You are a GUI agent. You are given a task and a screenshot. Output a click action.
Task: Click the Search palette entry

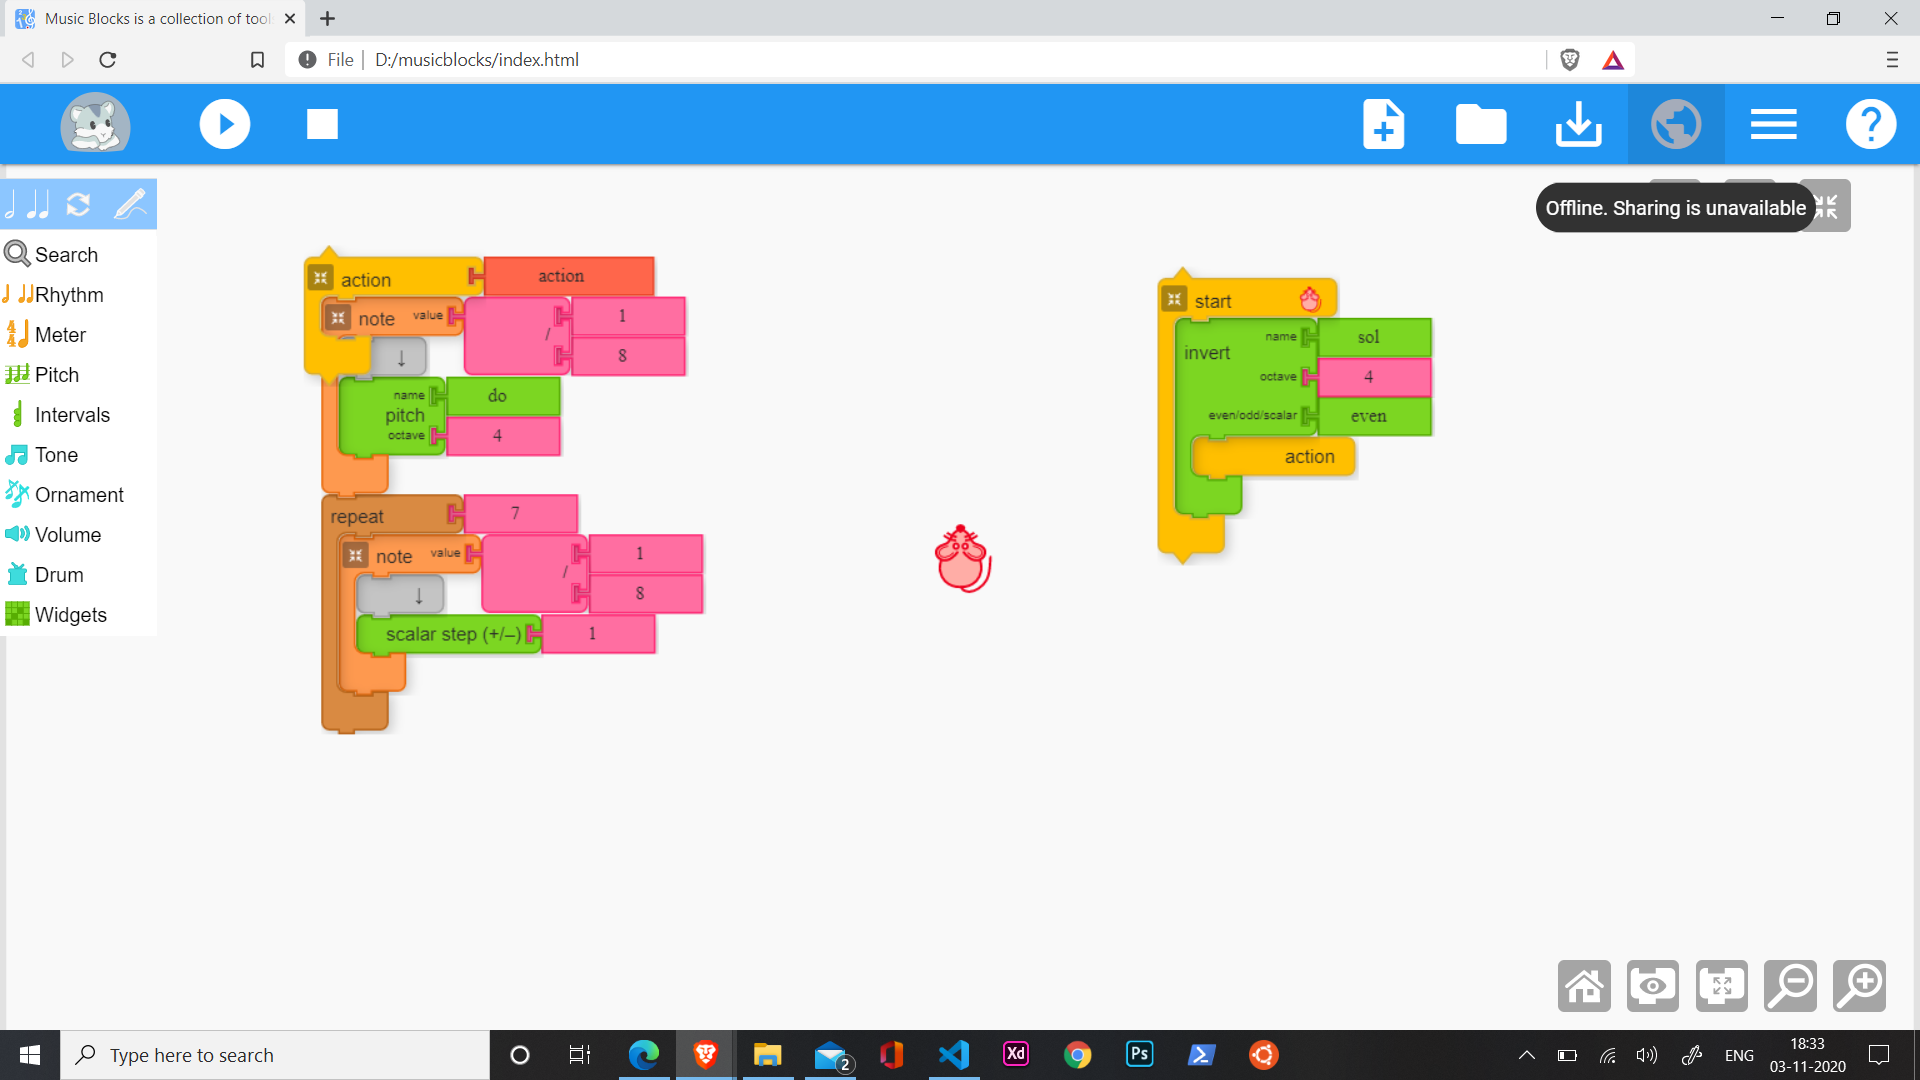(66, 255)
